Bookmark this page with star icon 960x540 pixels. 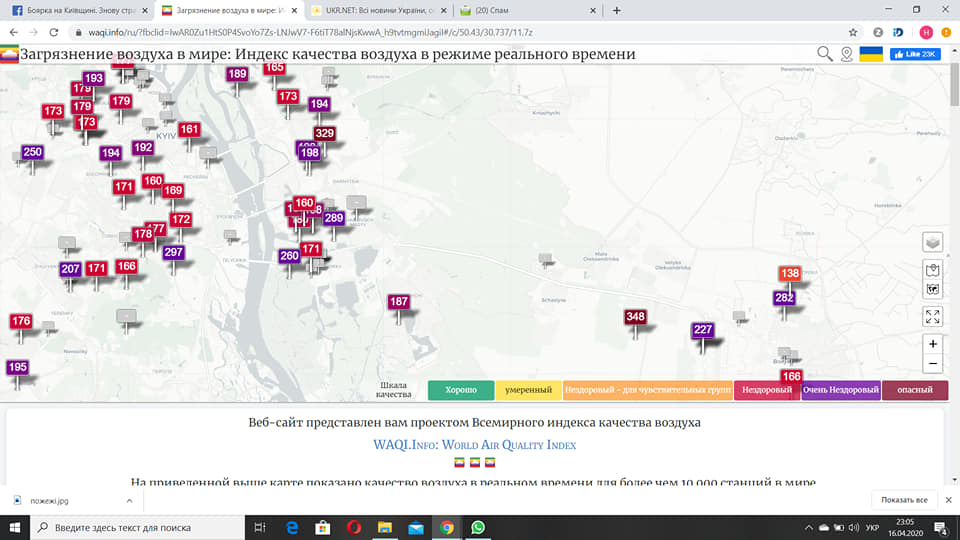coord(851,32)
